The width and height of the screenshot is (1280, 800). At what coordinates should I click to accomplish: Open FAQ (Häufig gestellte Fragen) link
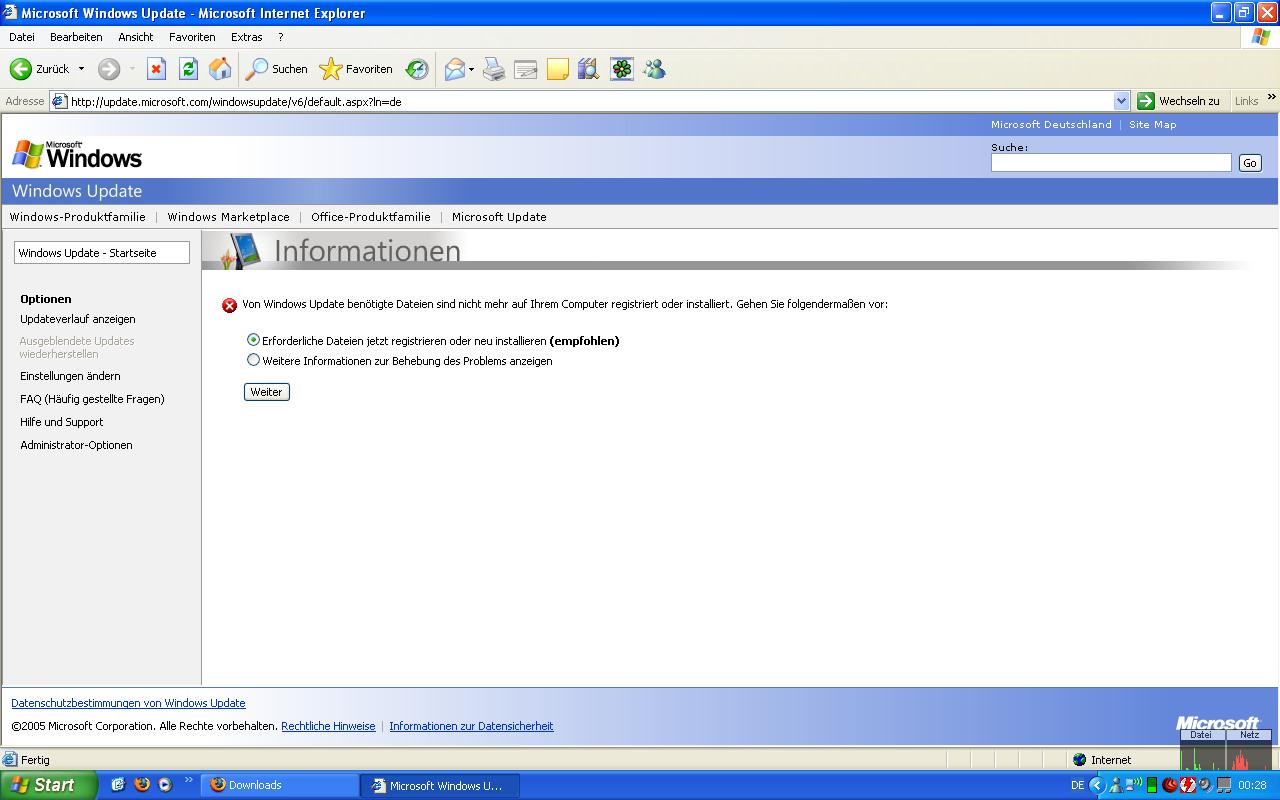pyautogui.click(x=92, y=399)
